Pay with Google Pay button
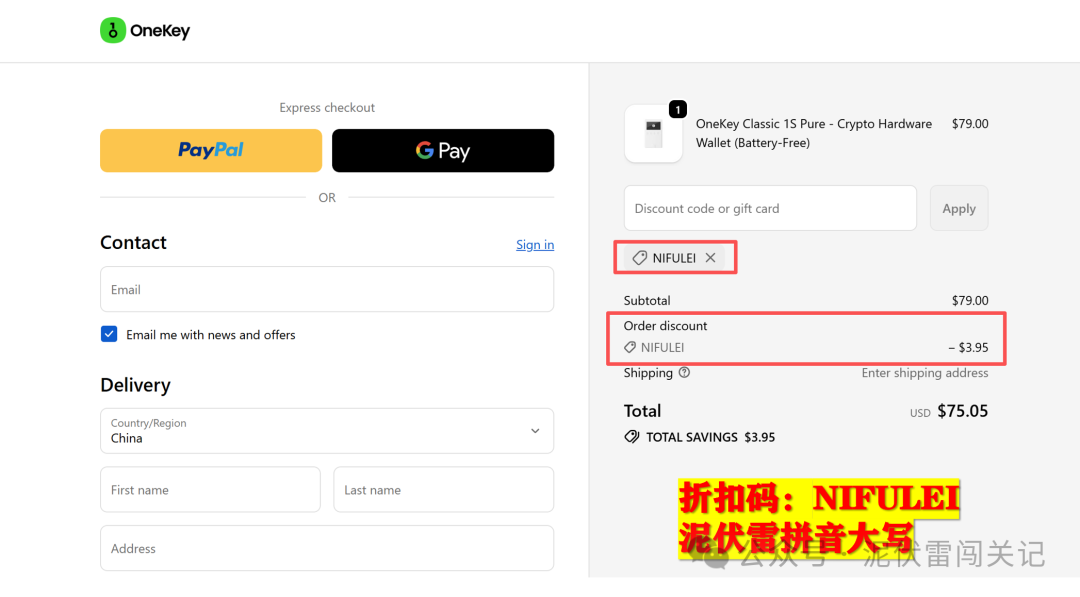This screenshot has height=597, width=1080. [x=443, y=150]
